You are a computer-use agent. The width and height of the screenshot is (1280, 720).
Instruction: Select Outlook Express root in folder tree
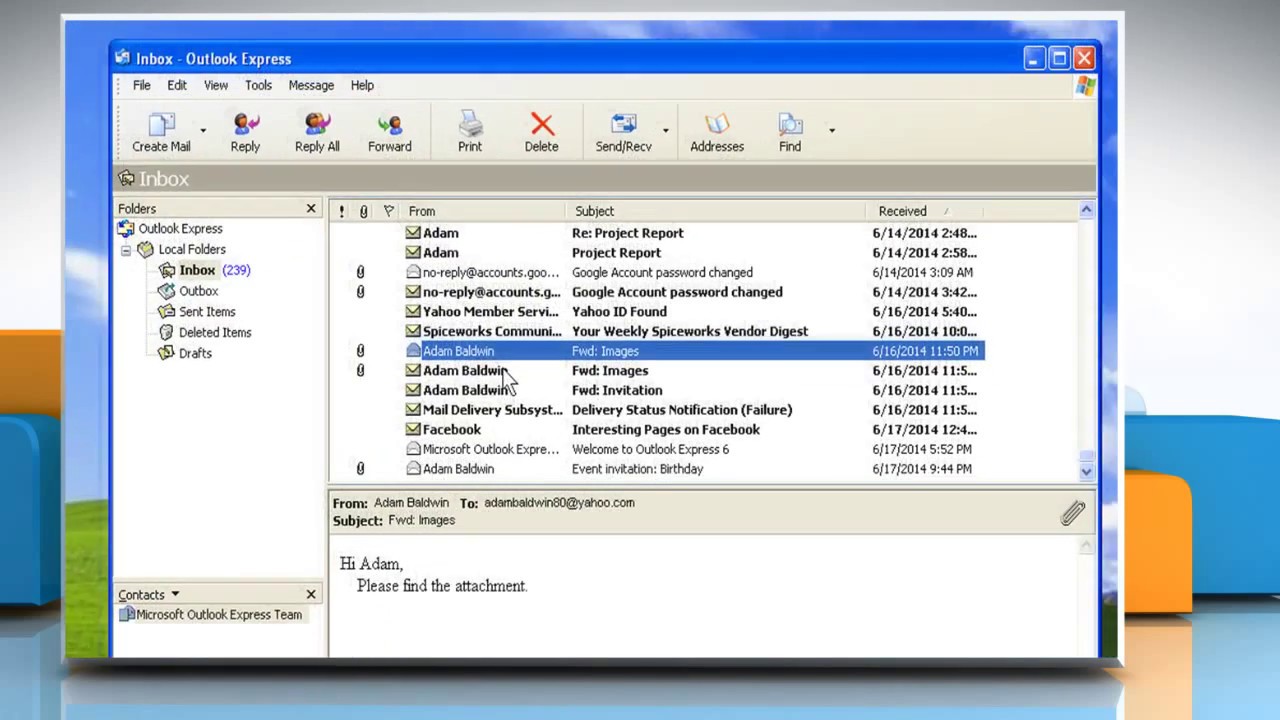coord(180,228)
